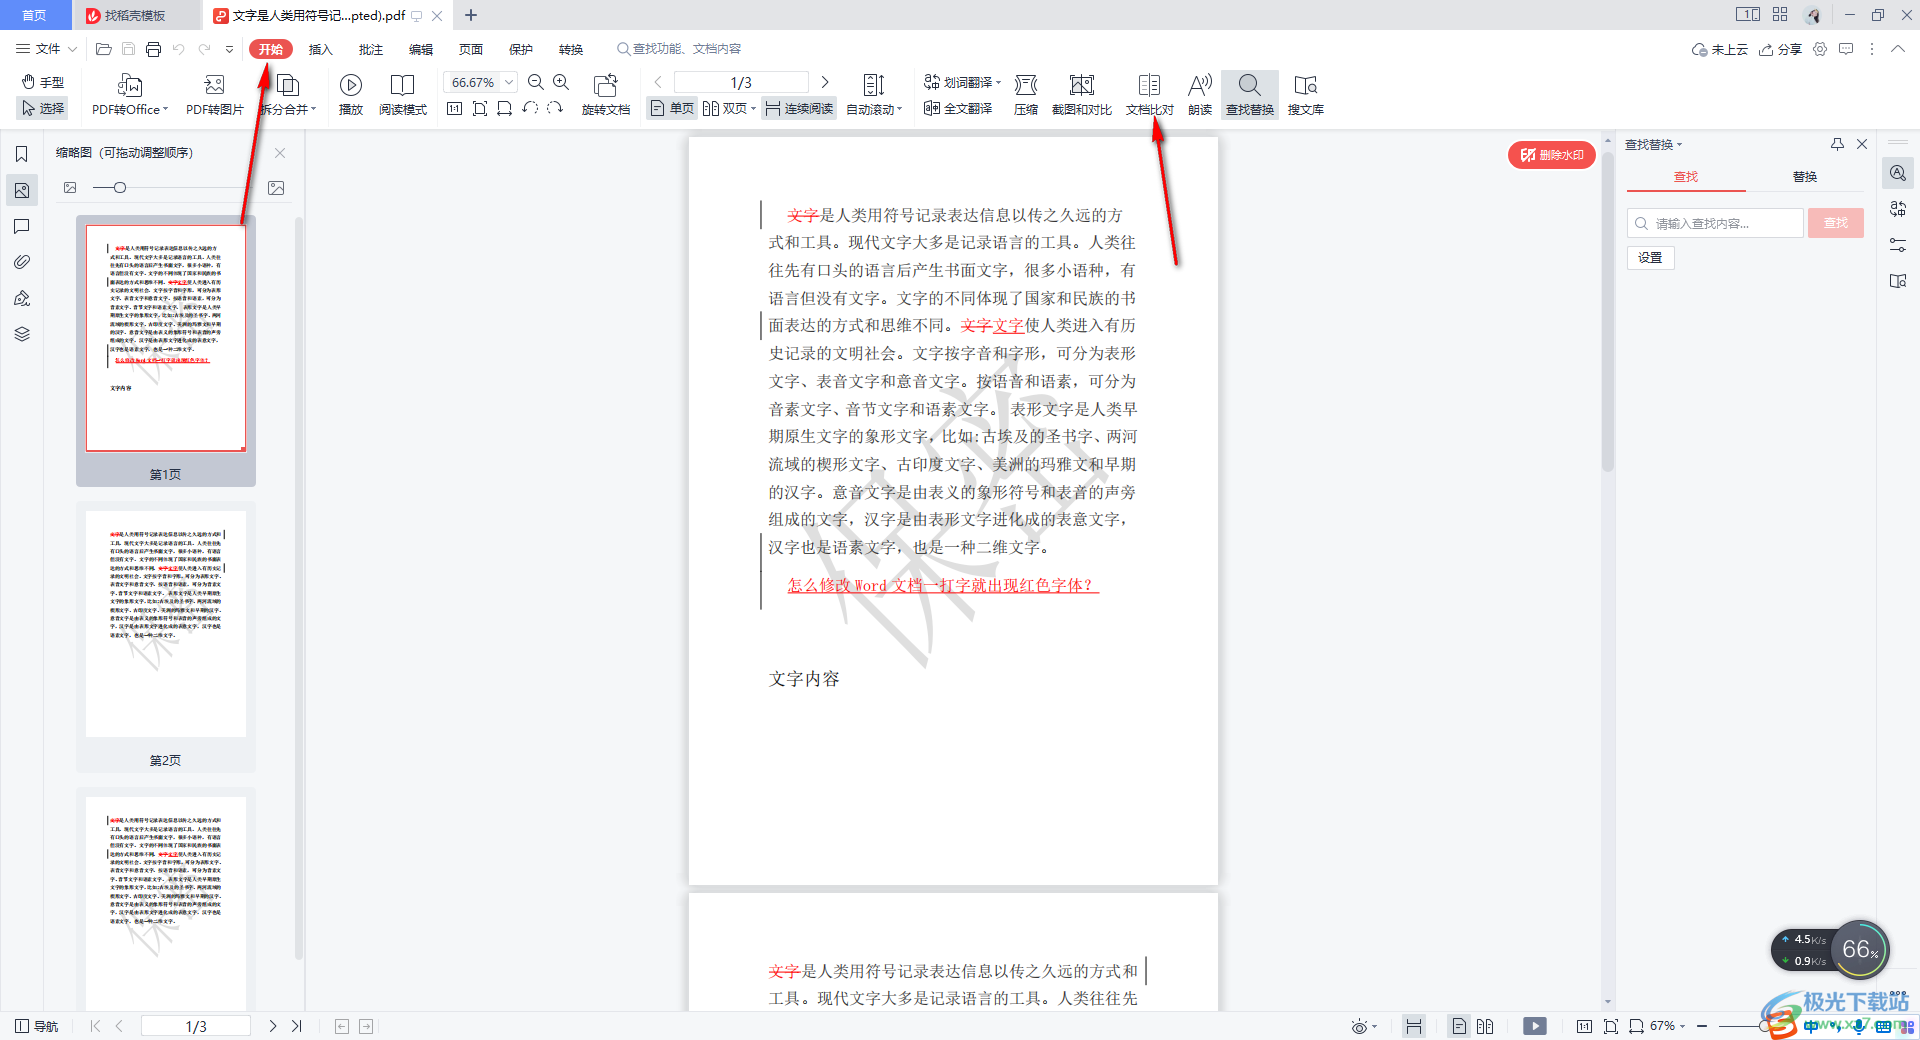Expand quick access toolbar customize arrow

(229, 49)
